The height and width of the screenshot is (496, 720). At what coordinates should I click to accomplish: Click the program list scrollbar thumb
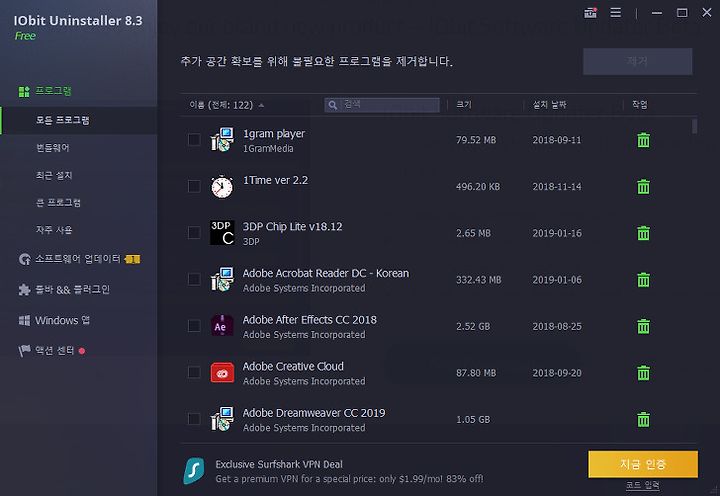tap(694, 126)
